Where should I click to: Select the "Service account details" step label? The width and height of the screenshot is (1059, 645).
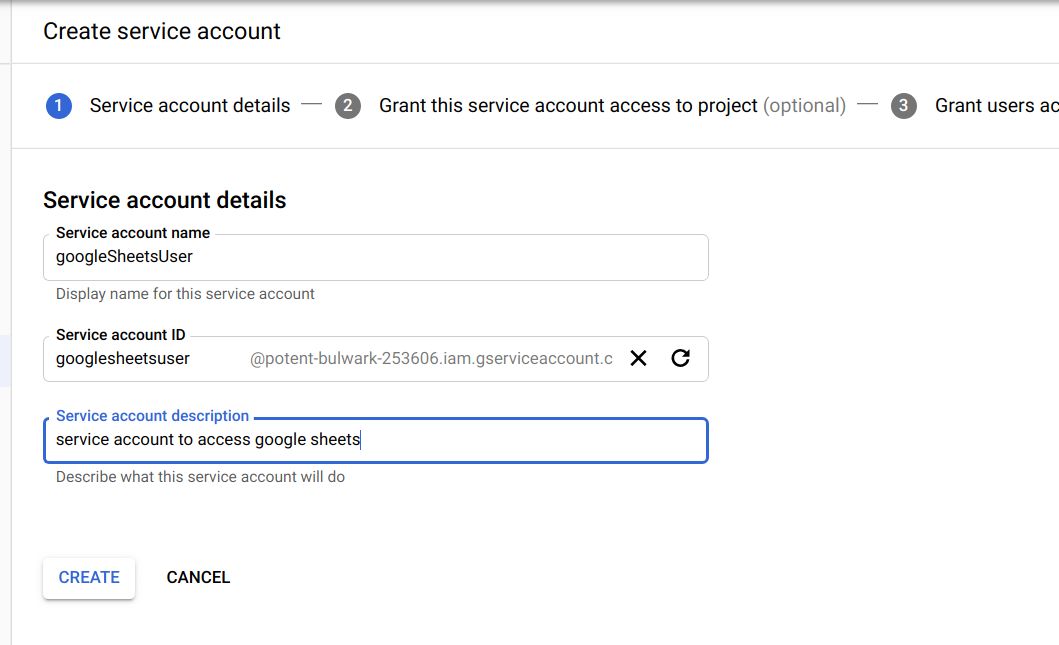pyautogui.click(x=190, y=106)
